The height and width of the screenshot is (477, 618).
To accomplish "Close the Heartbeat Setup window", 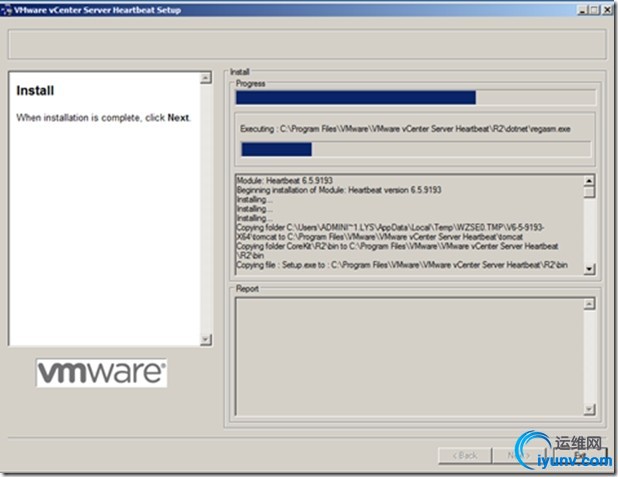I will point(607,10).
